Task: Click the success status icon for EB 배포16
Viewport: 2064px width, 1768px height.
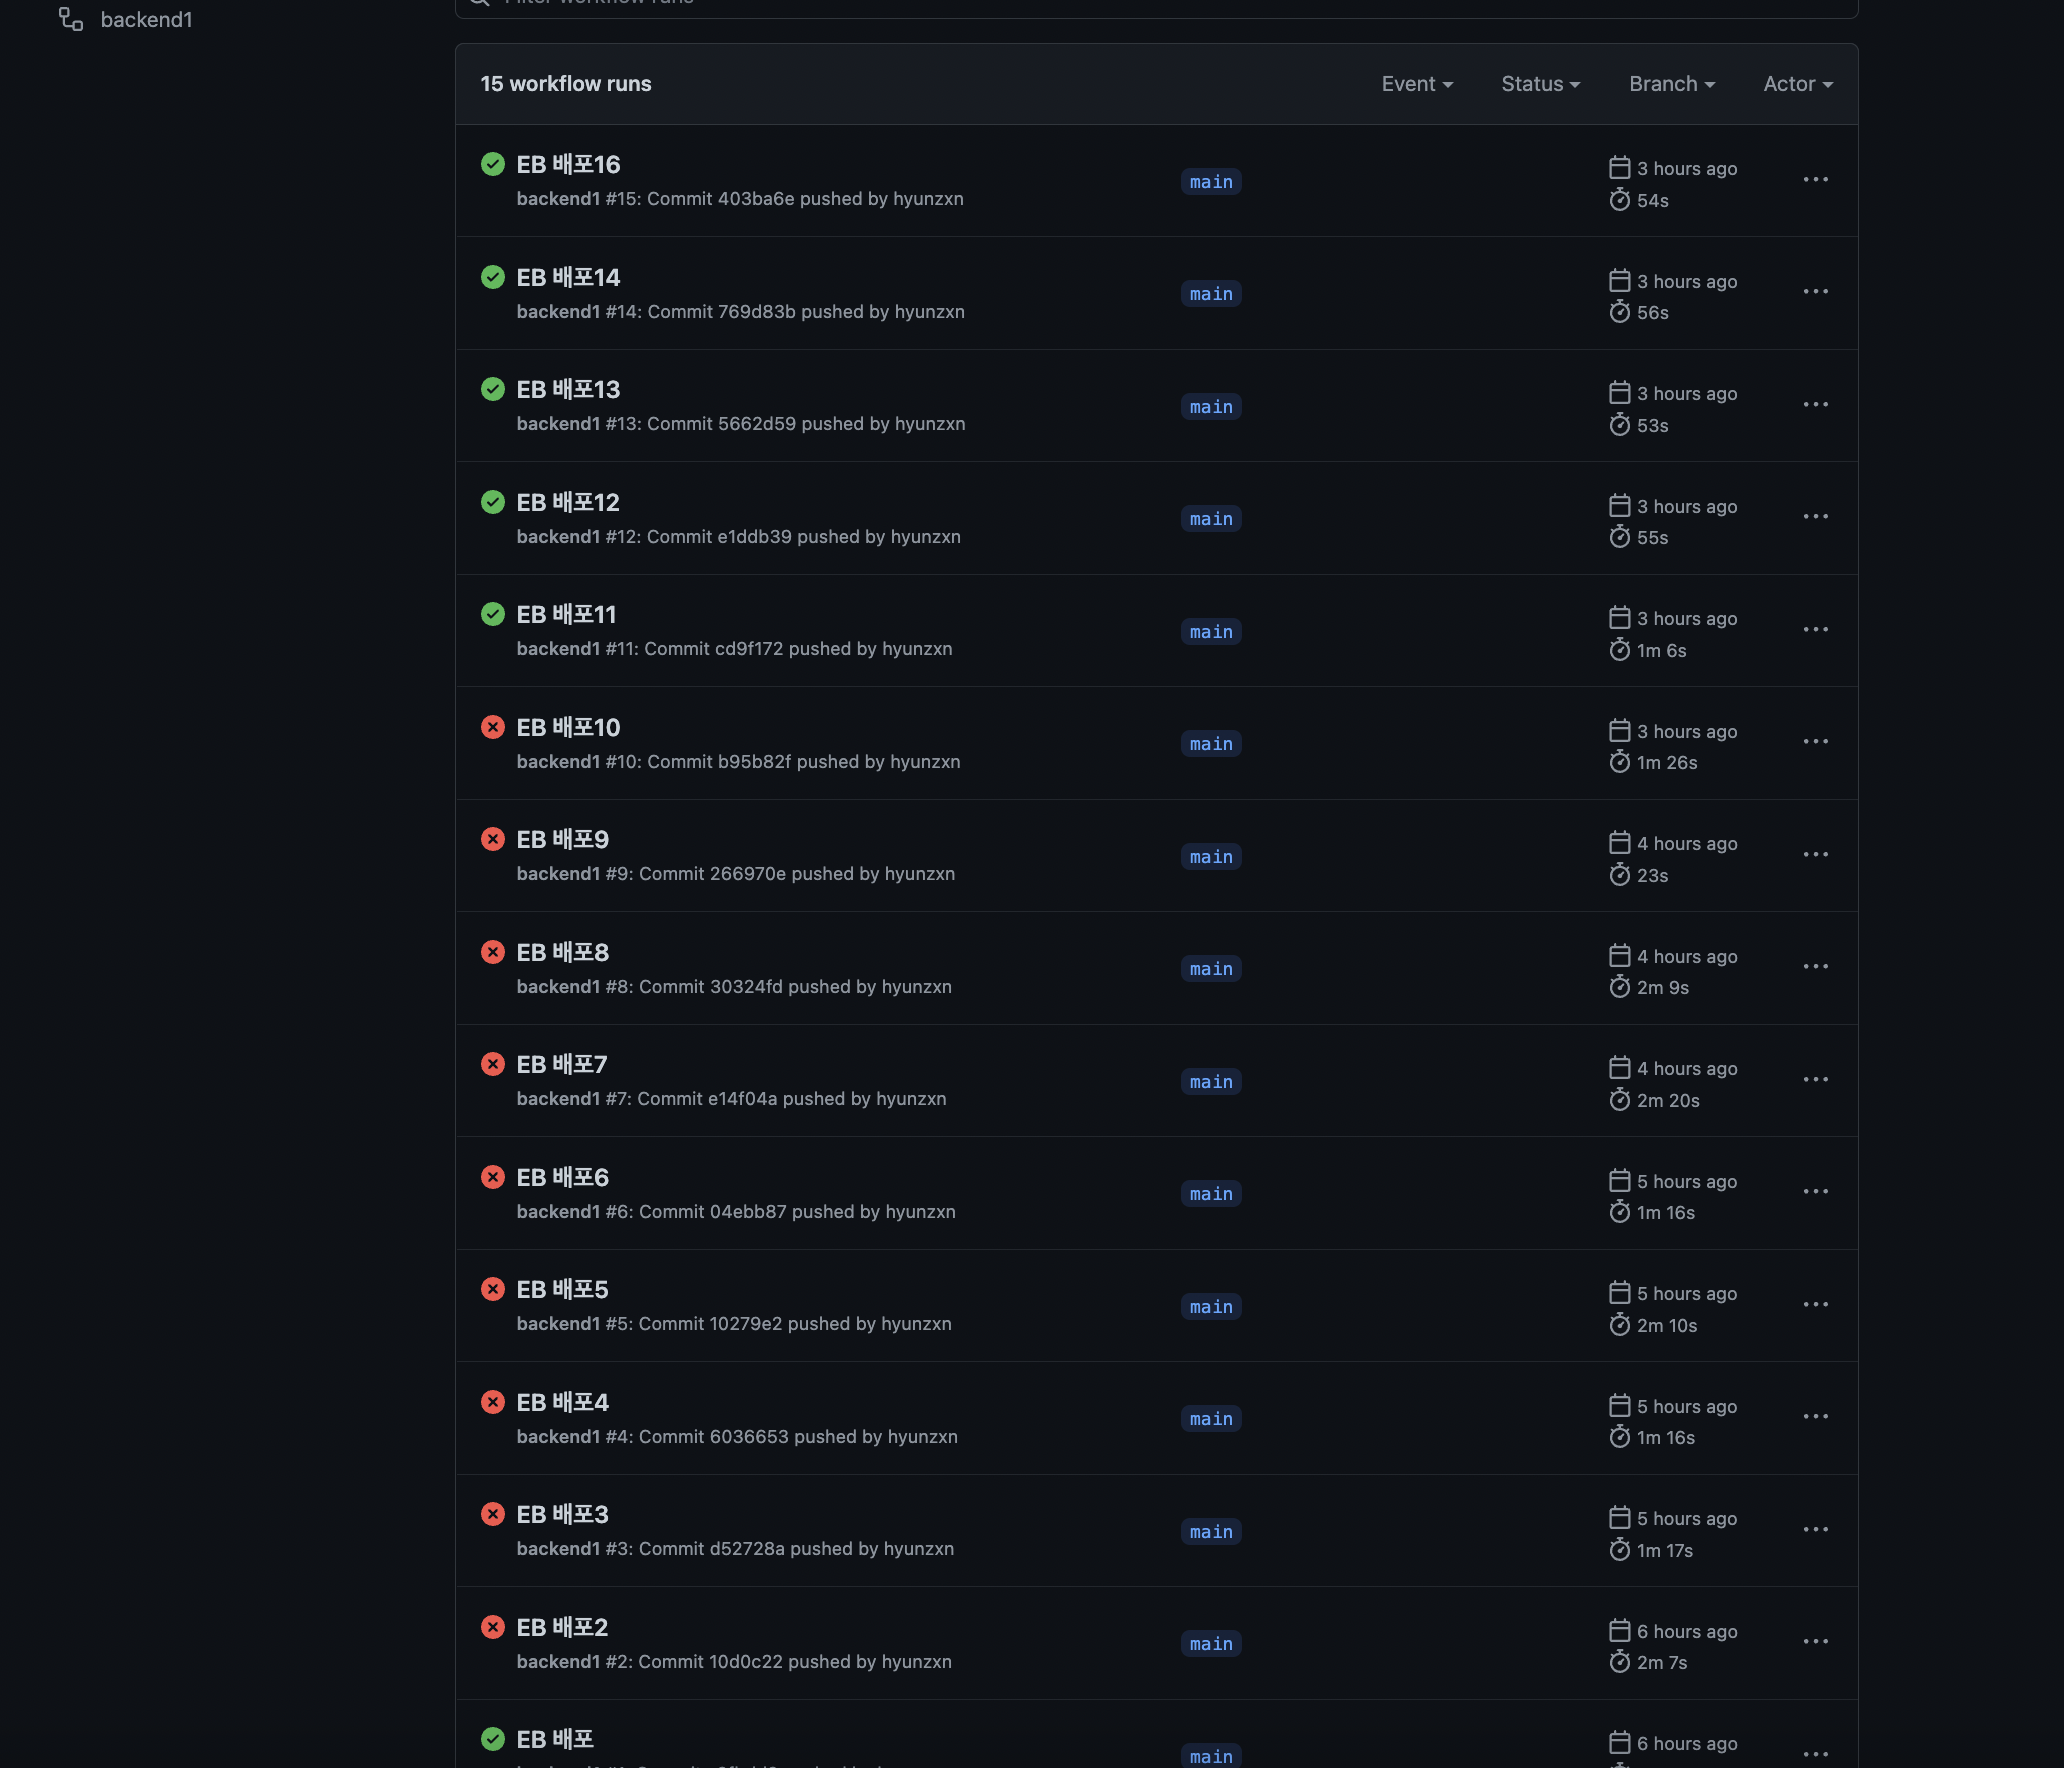Action: [x=492, y=164]
